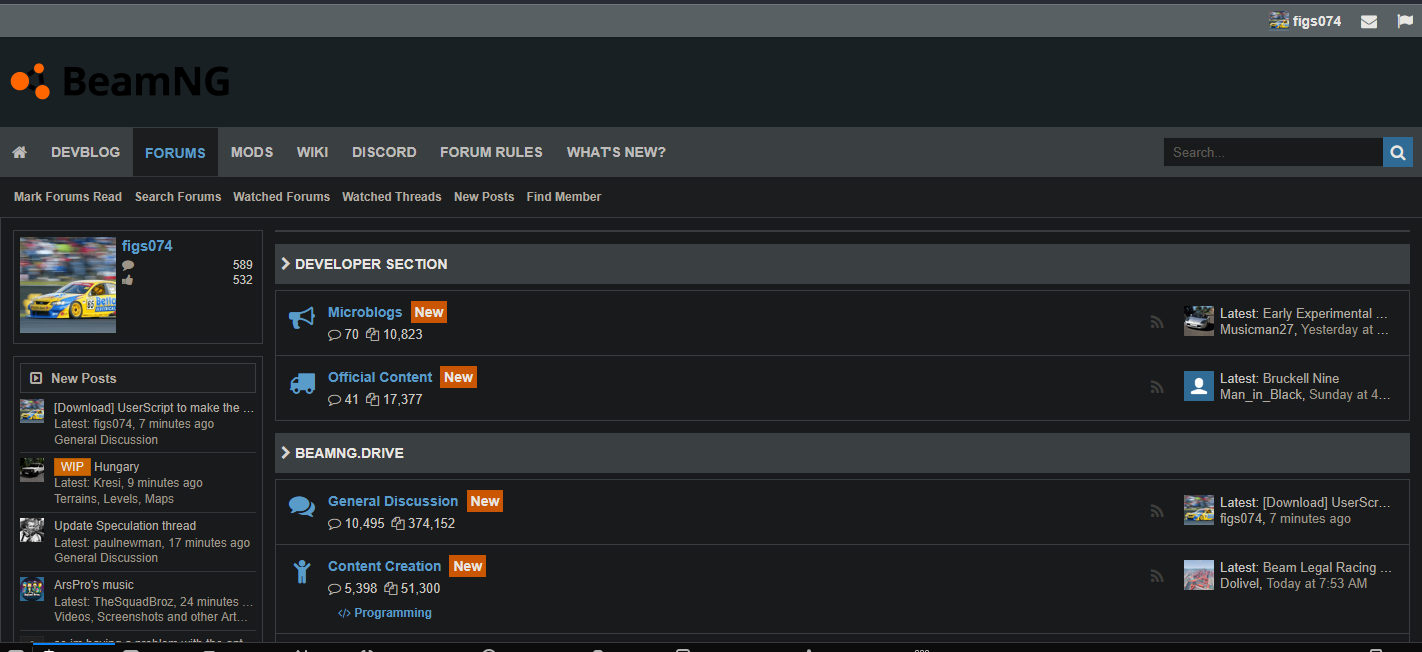Screen dimensions: 1422x652
Task: Click the Man_in_Black username
Action: tap(1261, 394)
